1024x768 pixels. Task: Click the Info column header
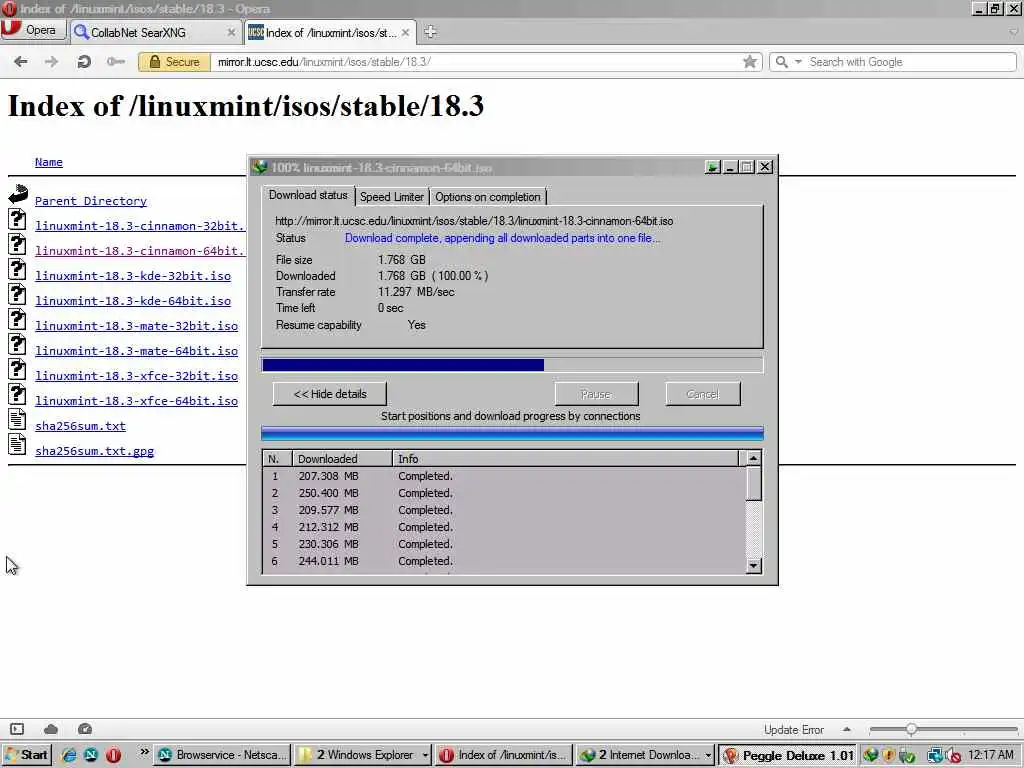point(566,458)
